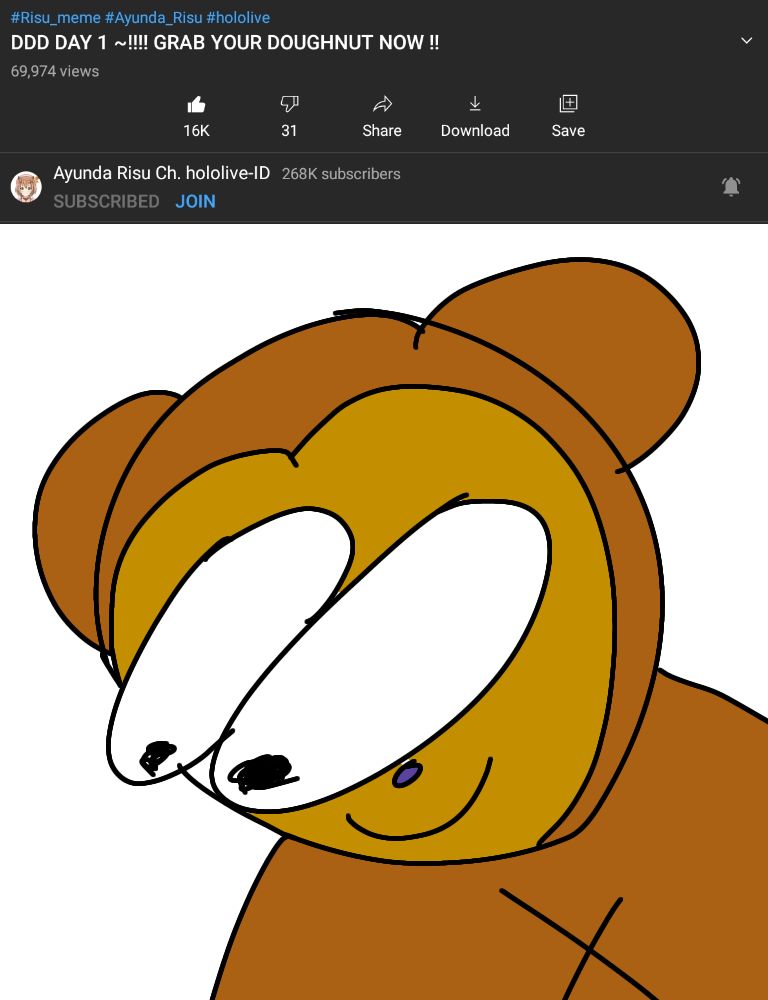Viewport: 768px width, 1000px height.
Task: Open Ayunda Risu channel avatar
Action: tap(26, 187)
